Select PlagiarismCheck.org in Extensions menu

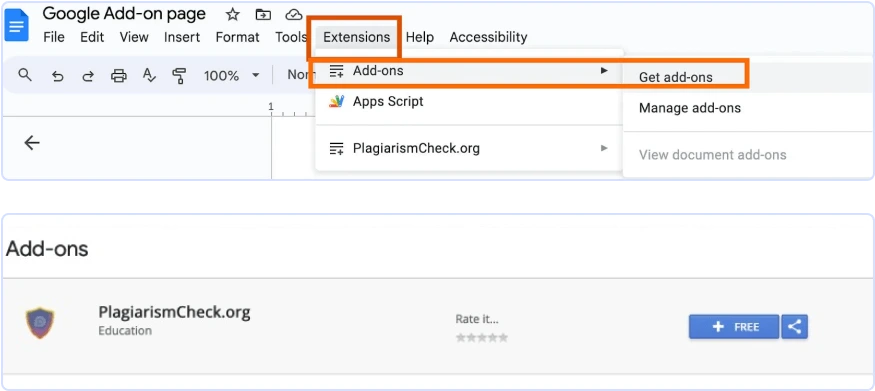coord(469,148)
